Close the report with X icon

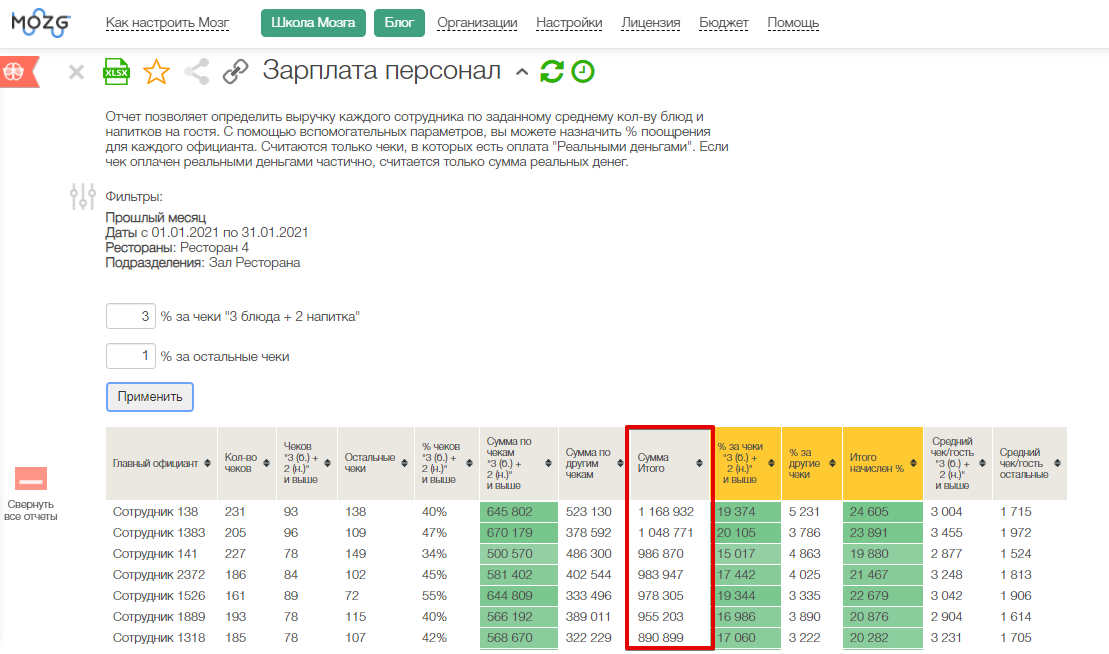point(76,71)
